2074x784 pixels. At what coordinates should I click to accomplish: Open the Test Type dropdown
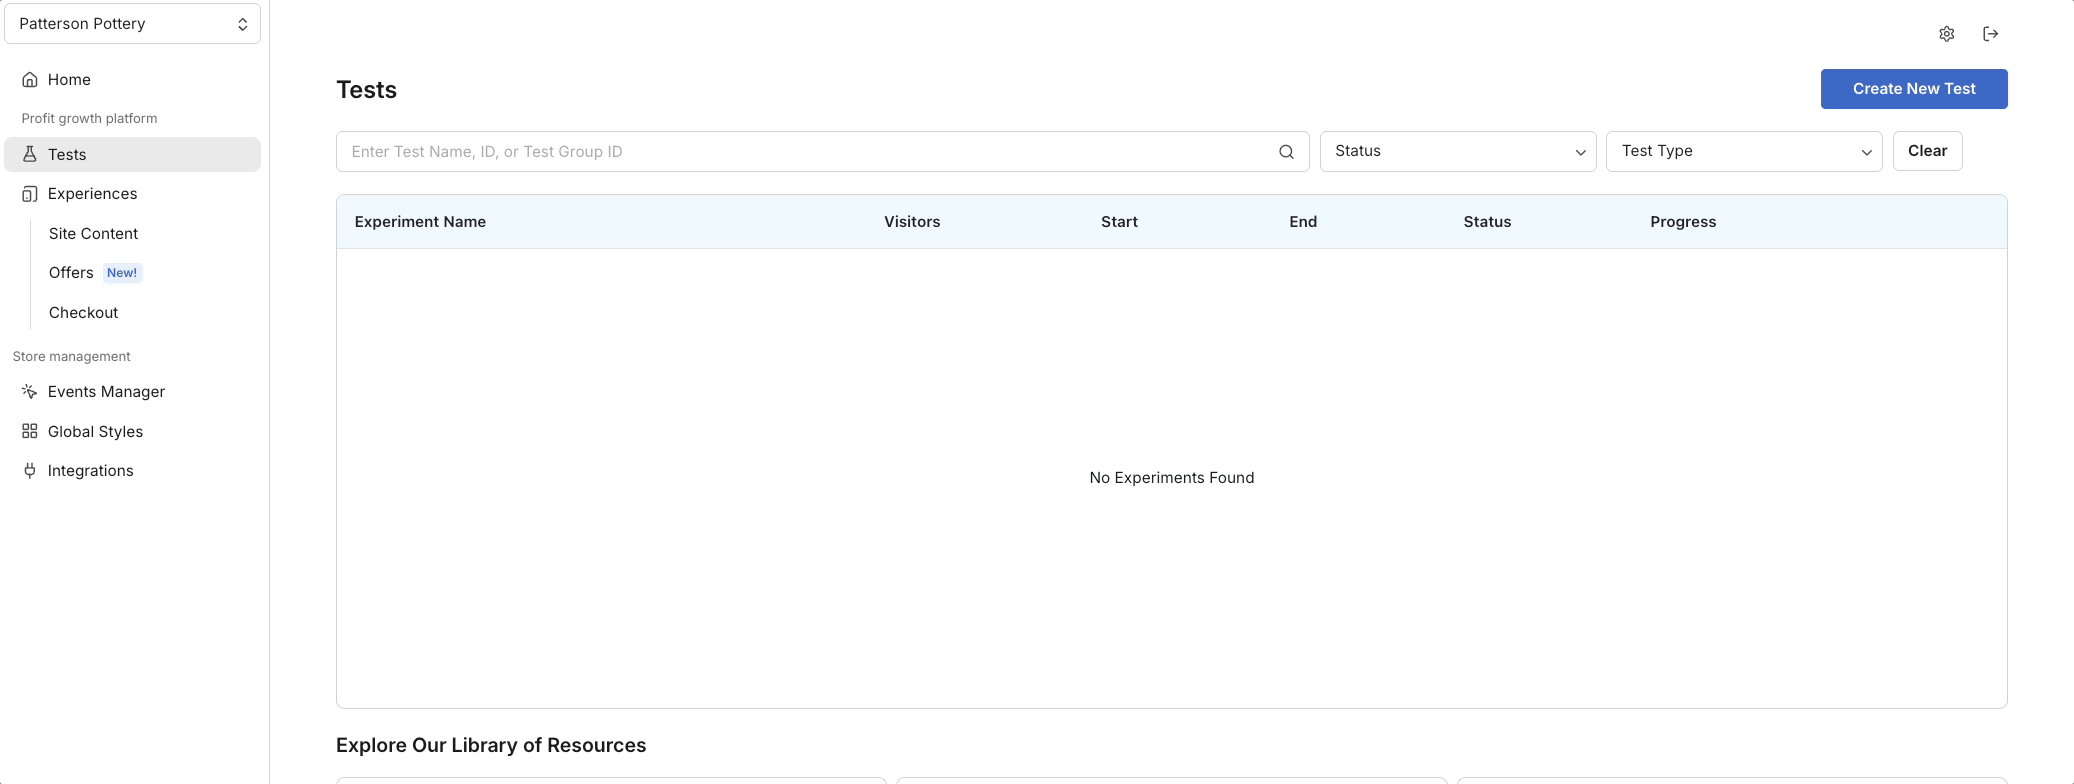click(1743, 151)
